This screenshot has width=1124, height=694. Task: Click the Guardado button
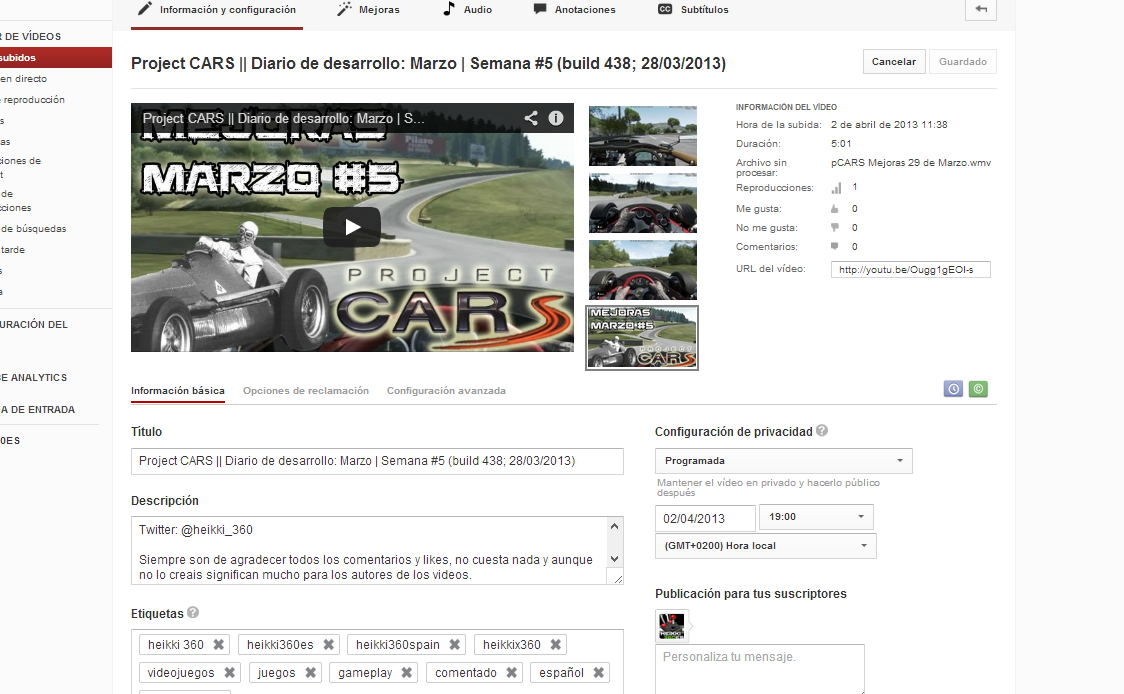click(963, 62)
